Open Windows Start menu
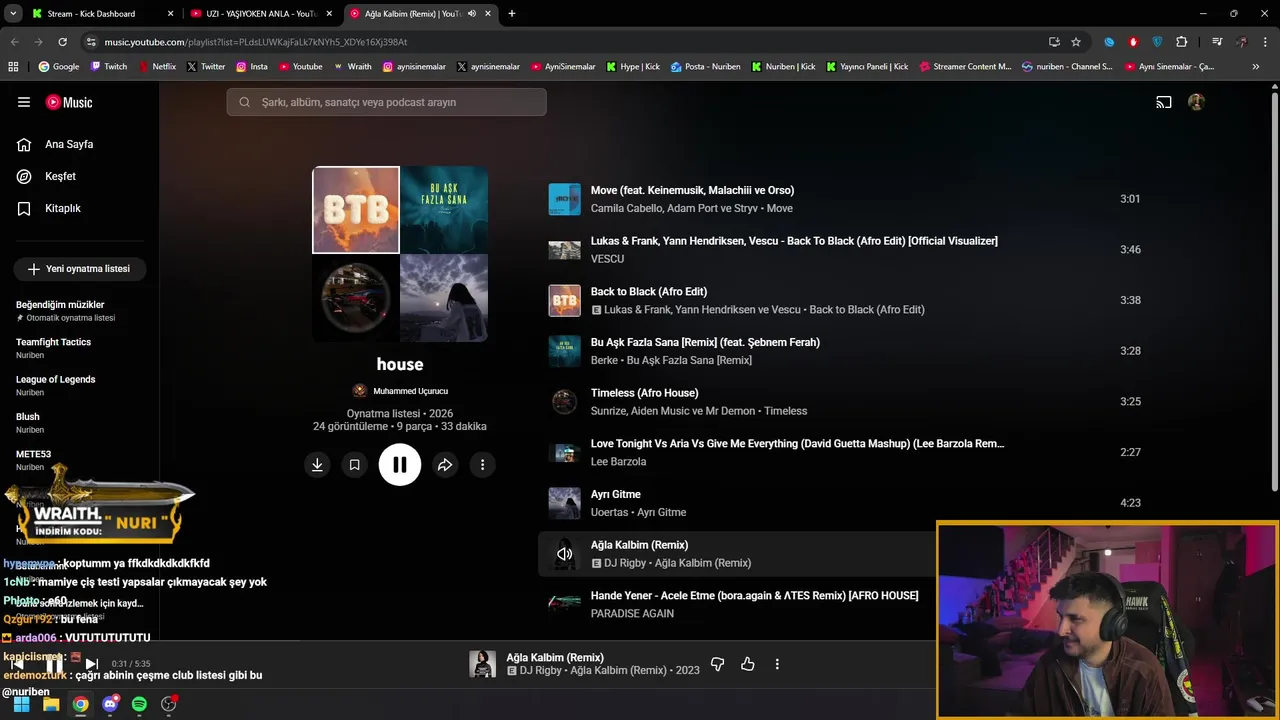 pyautogui.click(x=21, y=704)
